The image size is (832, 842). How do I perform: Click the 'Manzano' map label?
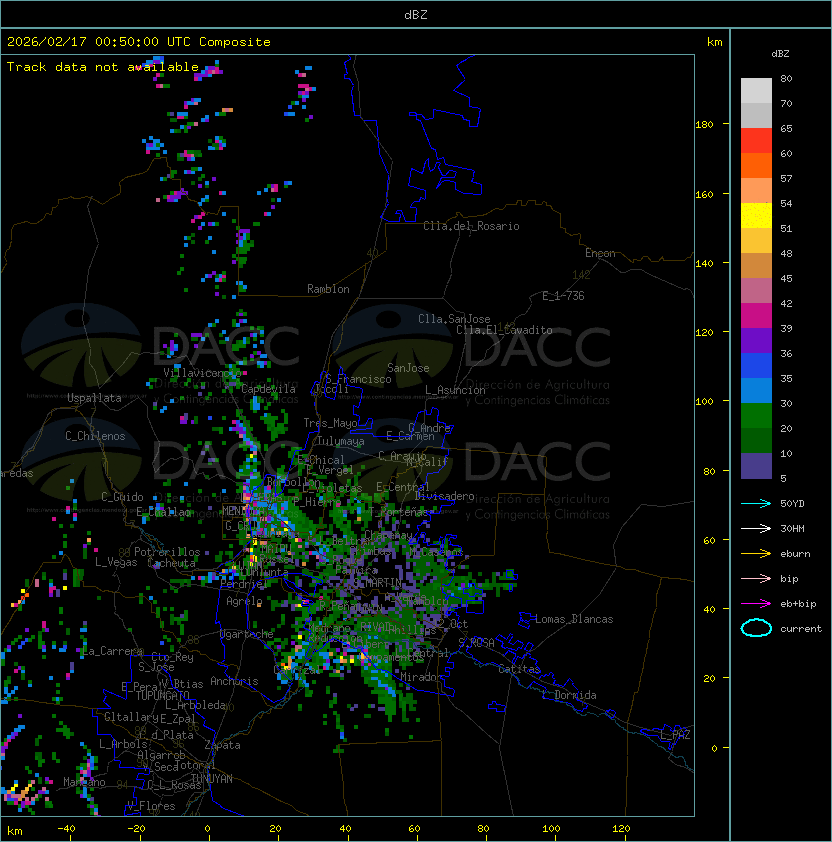[x=84, y=782]
